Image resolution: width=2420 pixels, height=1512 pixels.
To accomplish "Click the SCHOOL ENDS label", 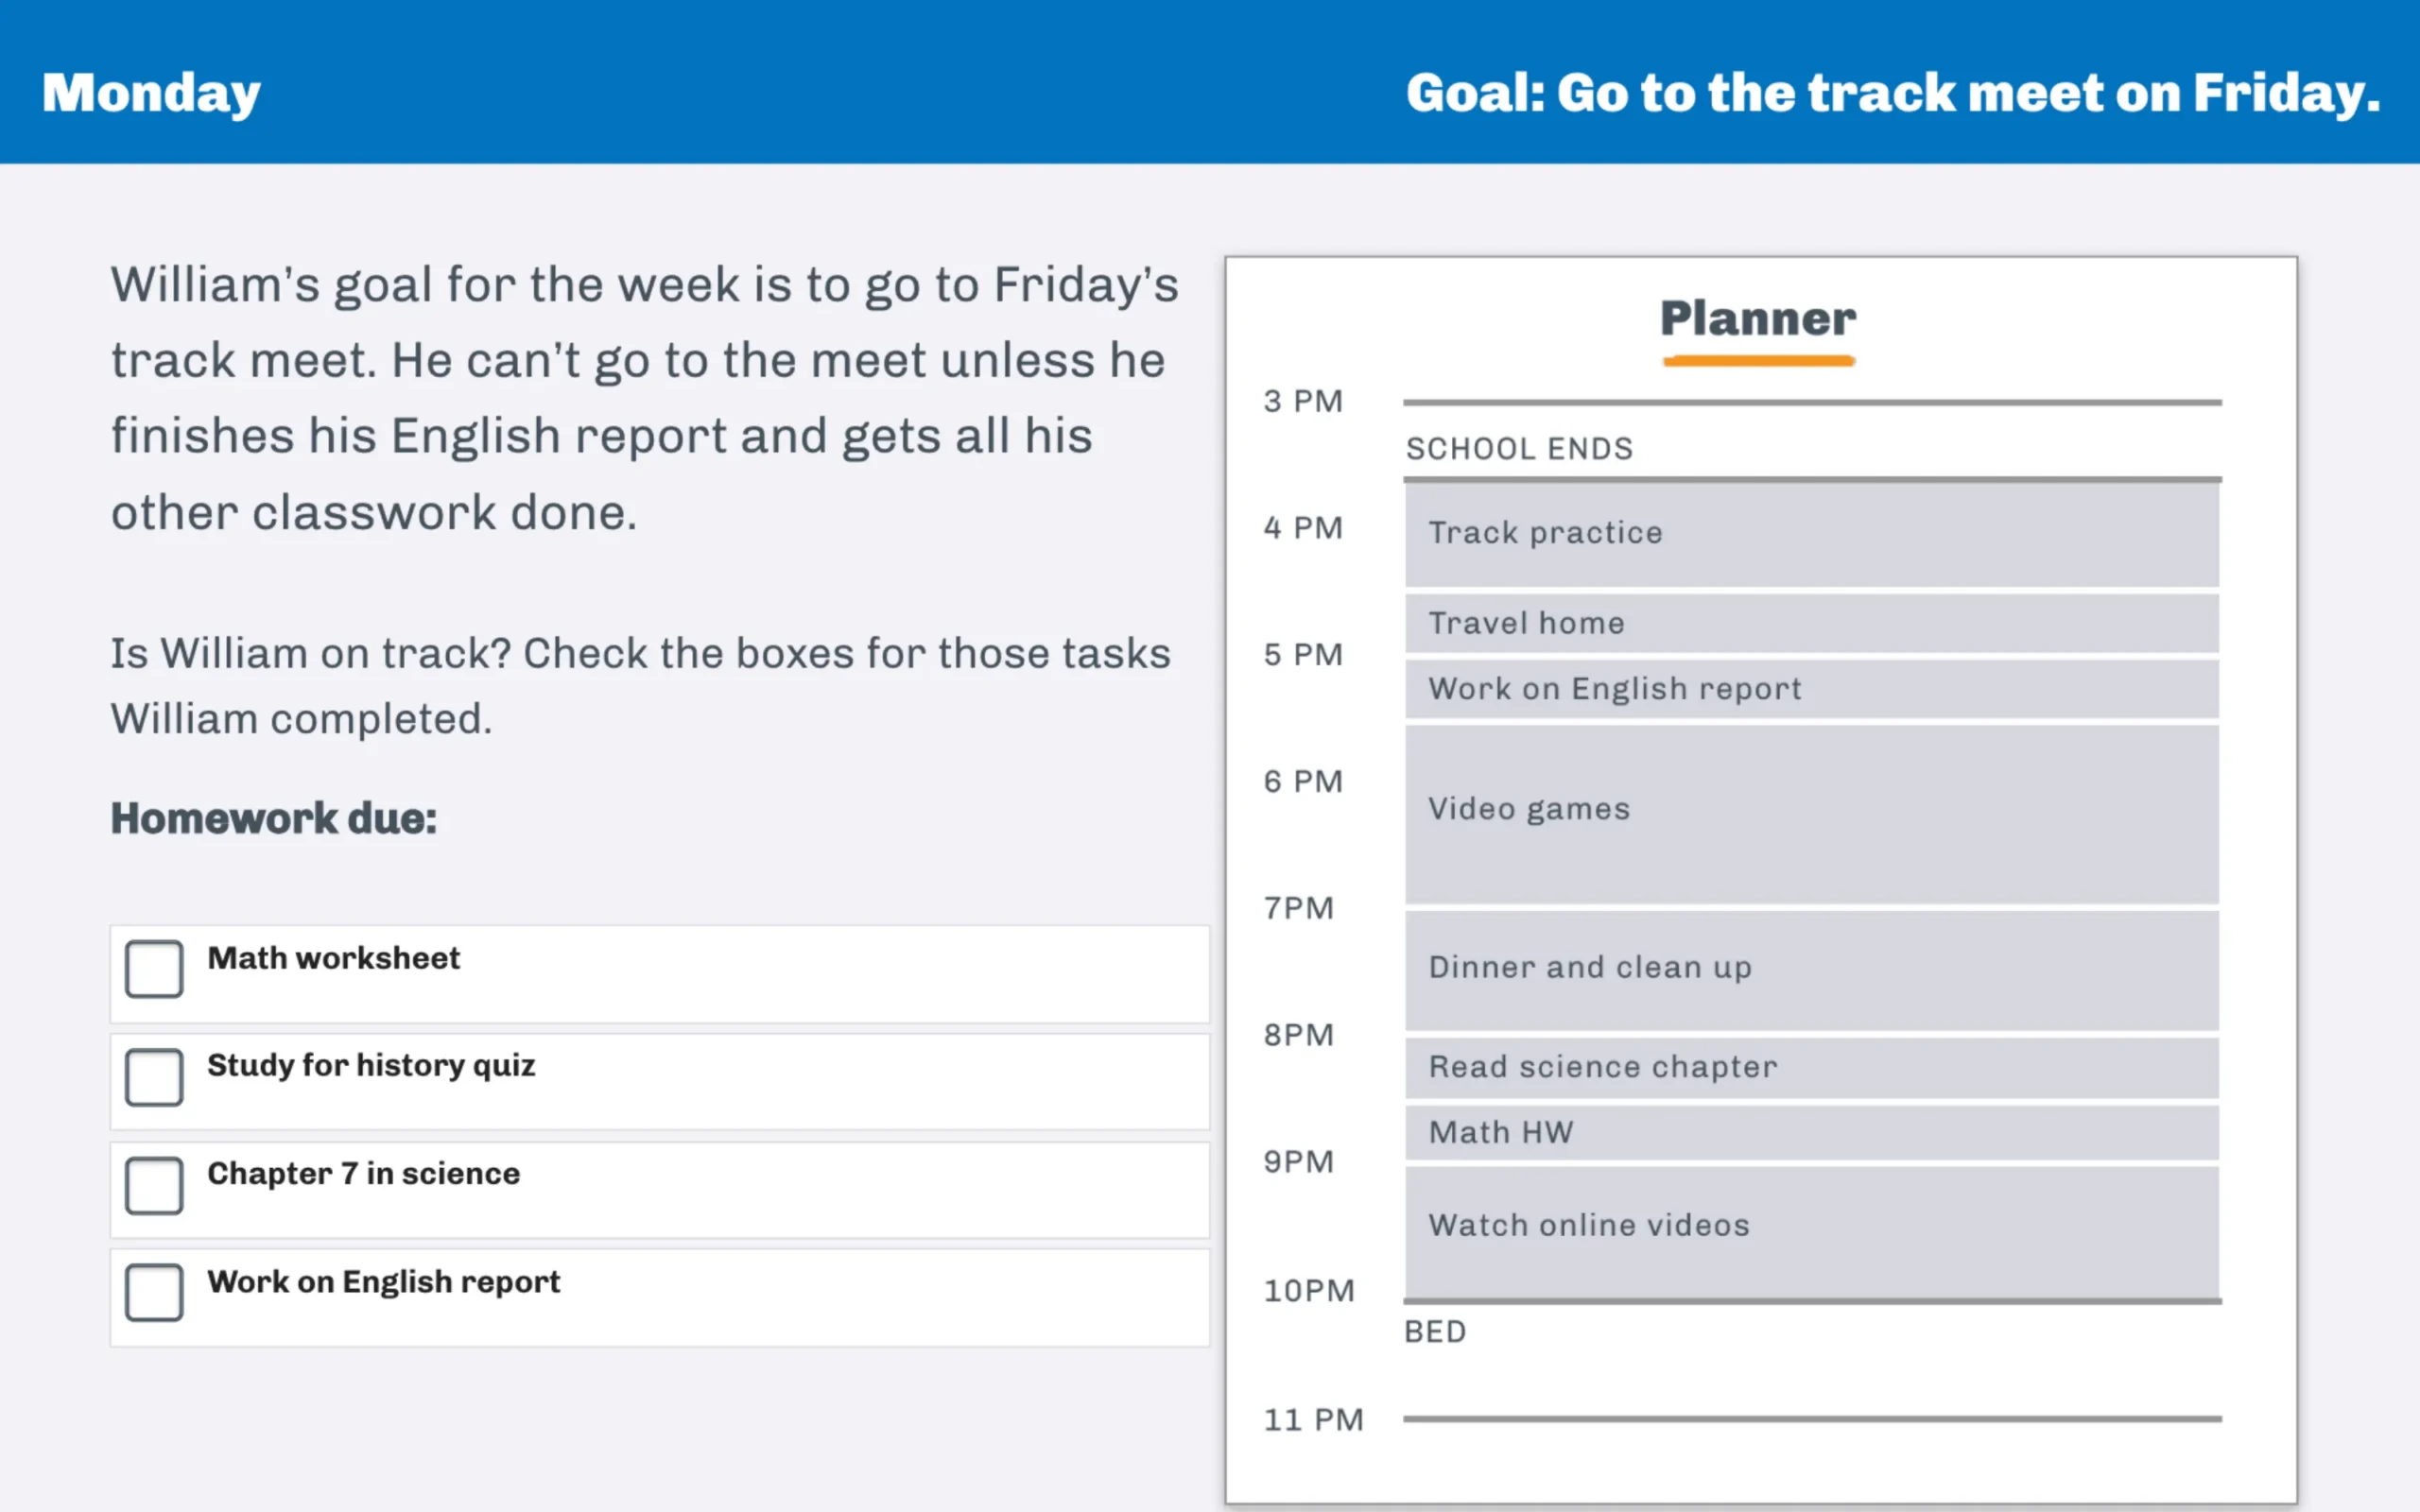I will click(x=1519, y=449).
